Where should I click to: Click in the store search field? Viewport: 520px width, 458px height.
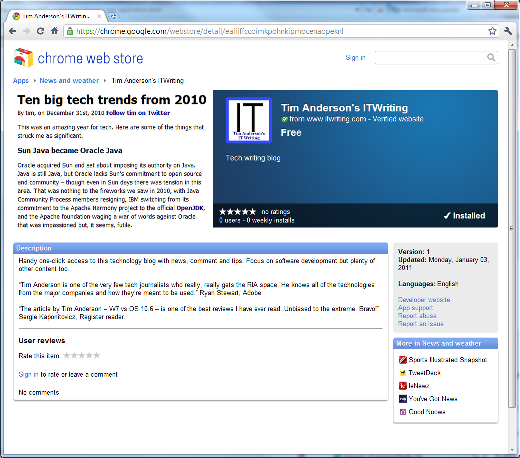[x=430, y=57]
